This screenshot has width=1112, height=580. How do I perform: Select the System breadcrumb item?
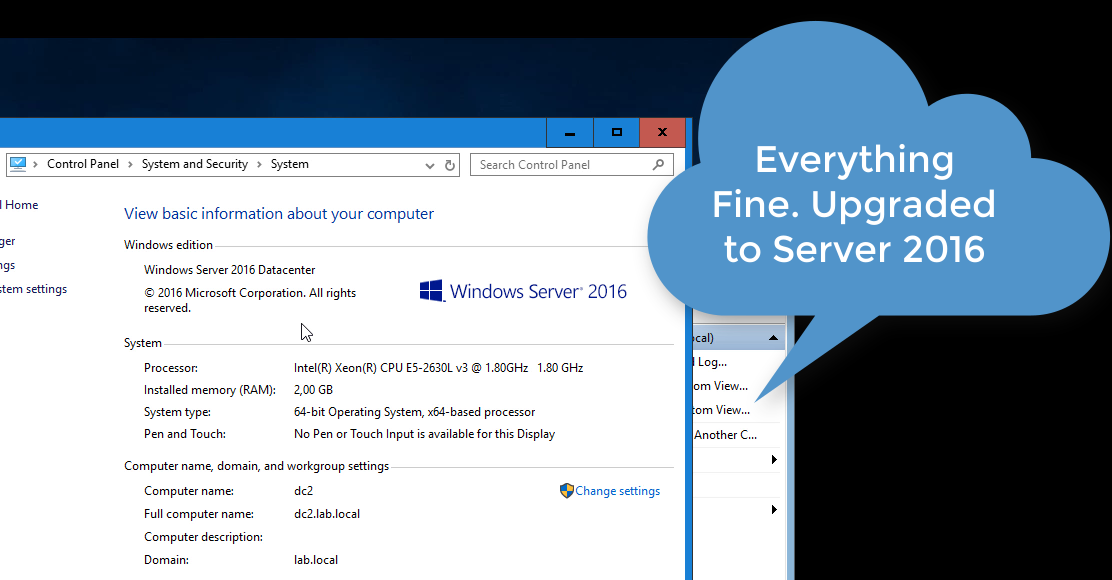(x=289, y=164)
